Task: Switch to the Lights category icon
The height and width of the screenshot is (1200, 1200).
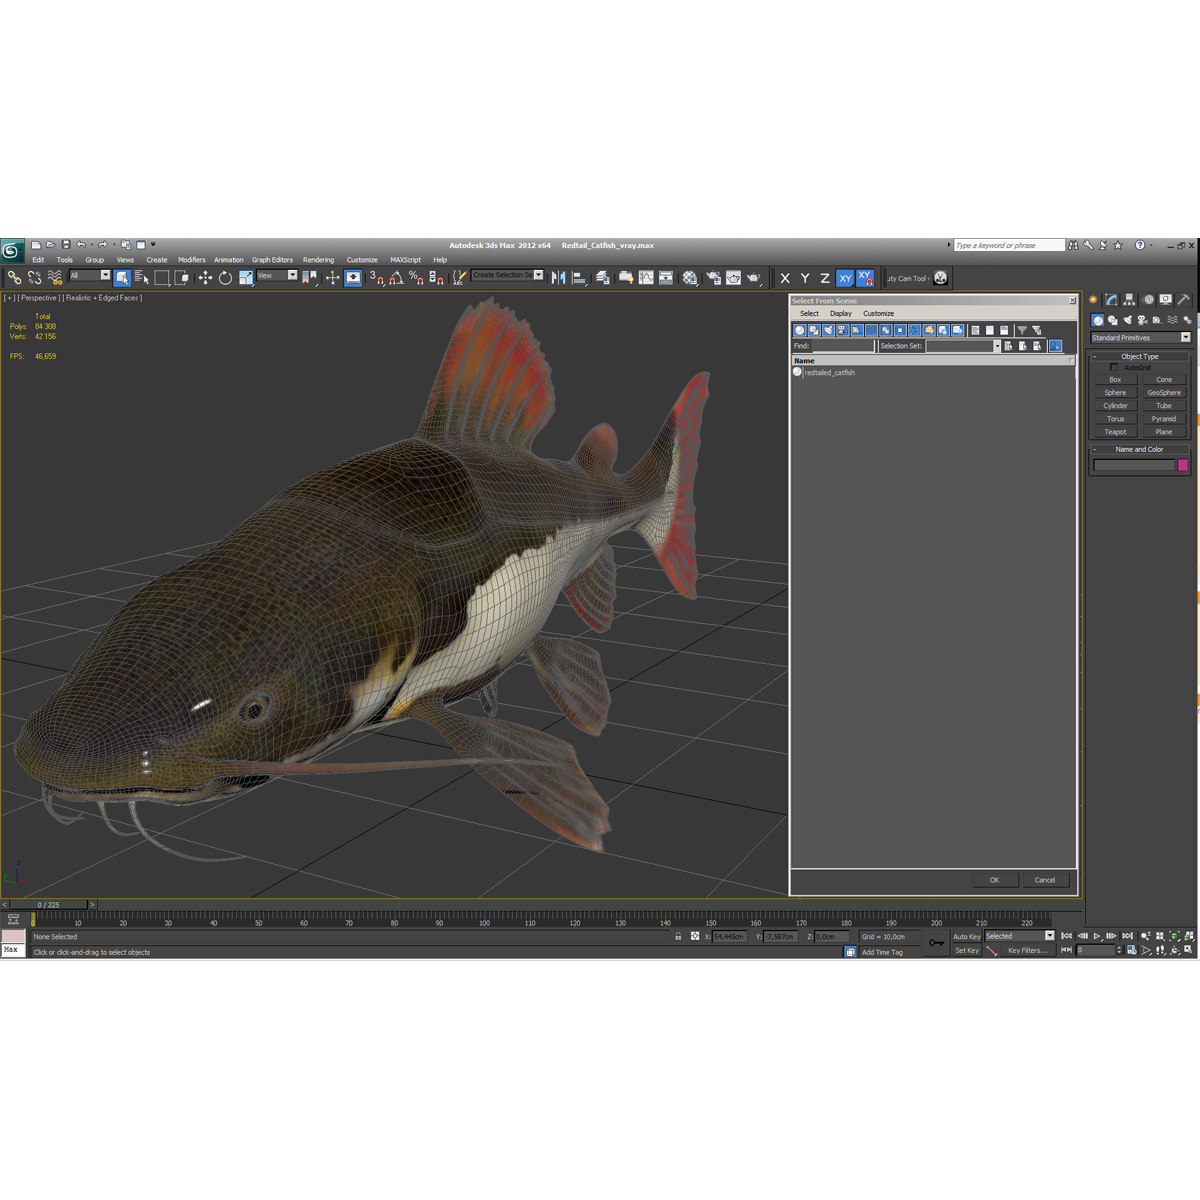Action: point(1128,320)
